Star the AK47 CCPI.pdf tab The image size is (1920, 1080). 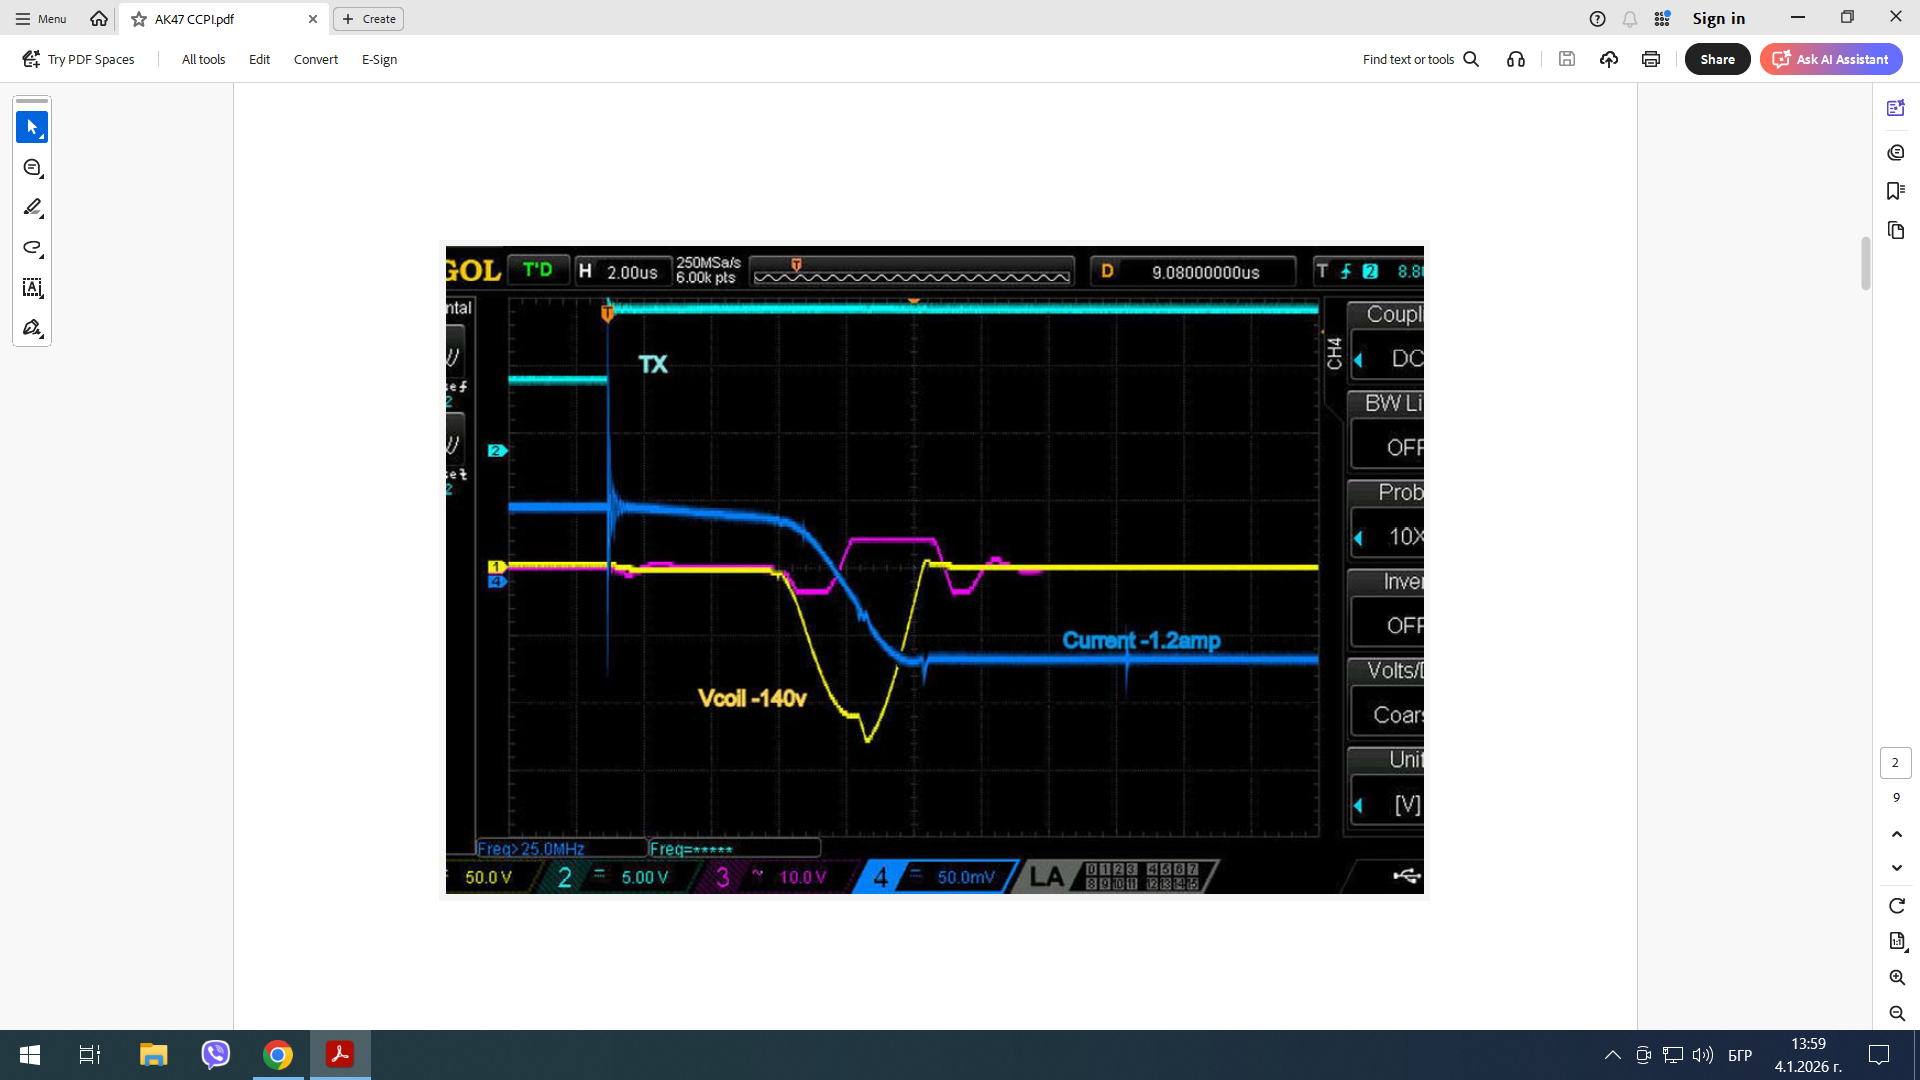[139, 19]
